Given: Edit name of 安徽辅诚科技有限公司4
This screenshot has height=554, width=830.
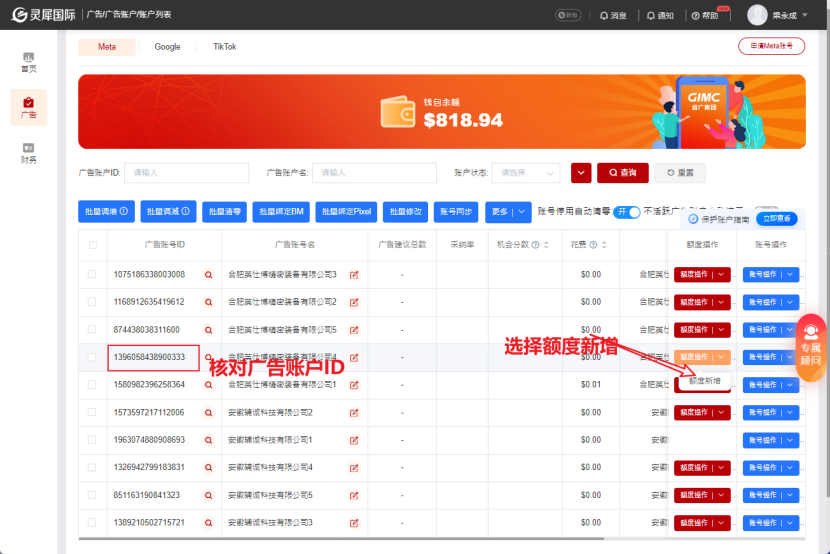Looking at the screenshot, I should (x=354, y=468).
